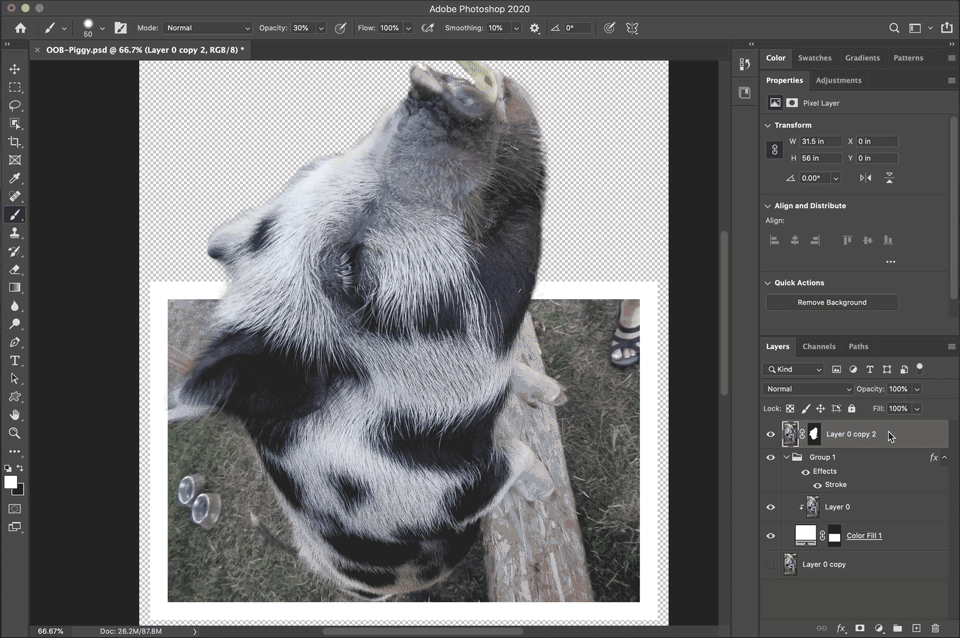Toggle symmetry painting butterfly icon

pyautogui.click(x=632, y=28)
